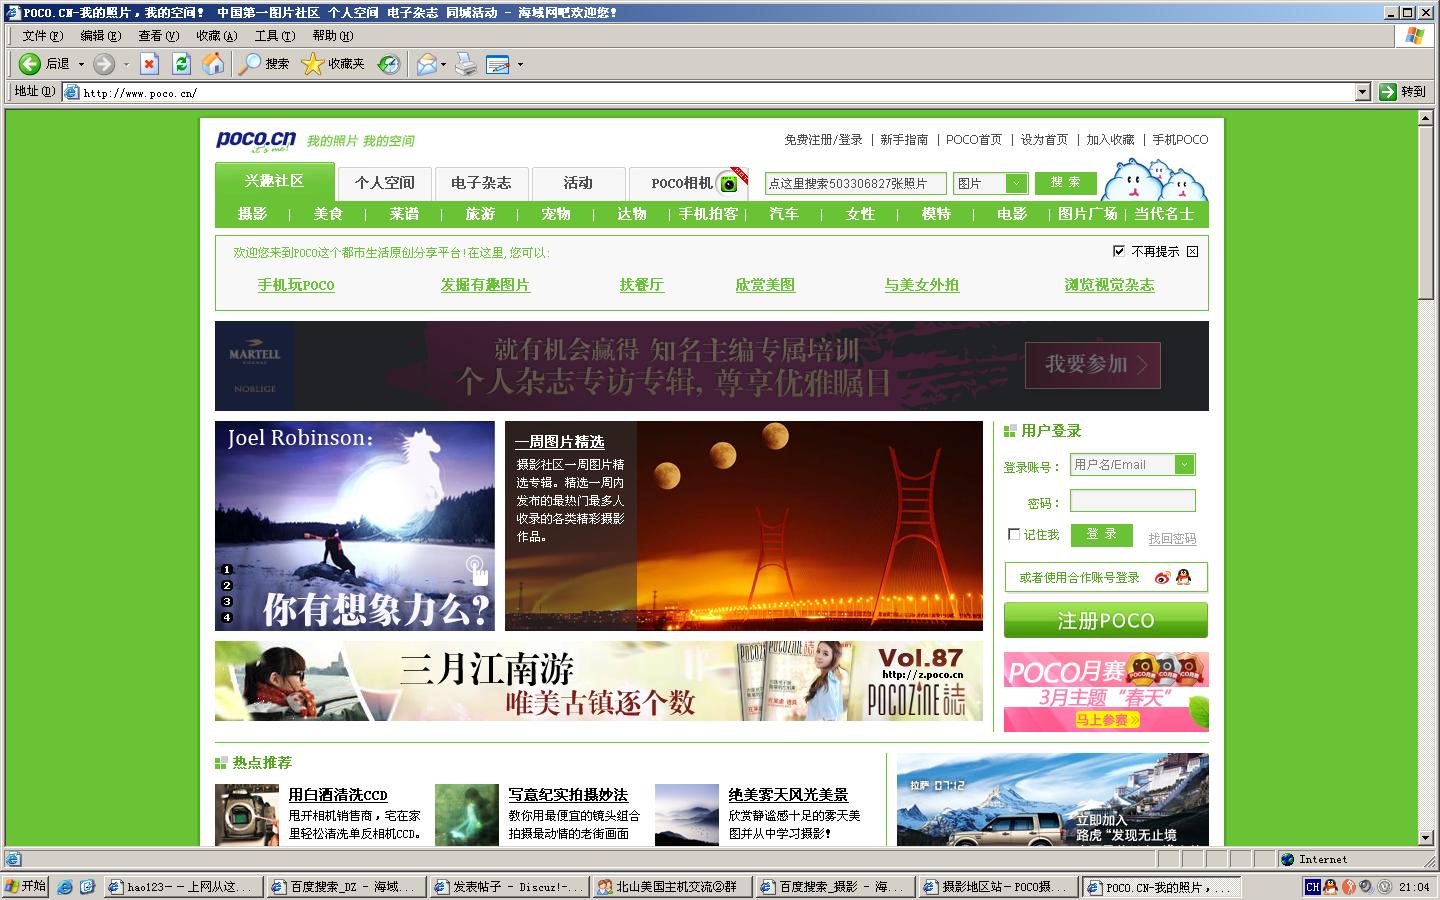1440x900 pixels.
Task: Open the Mail button dropdown arrow
Action: (x=443, y=64)
